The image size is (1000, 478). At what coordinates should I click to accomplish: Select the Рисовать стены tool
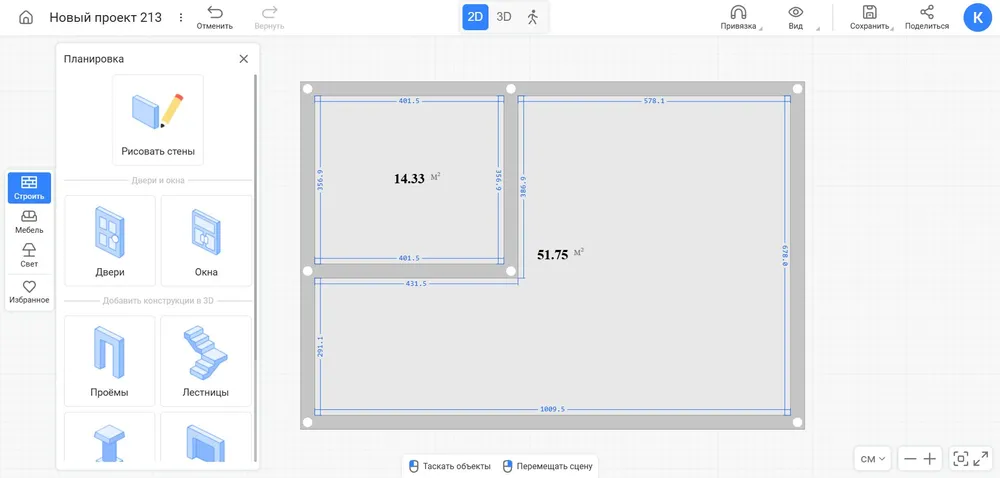(158, 121)
